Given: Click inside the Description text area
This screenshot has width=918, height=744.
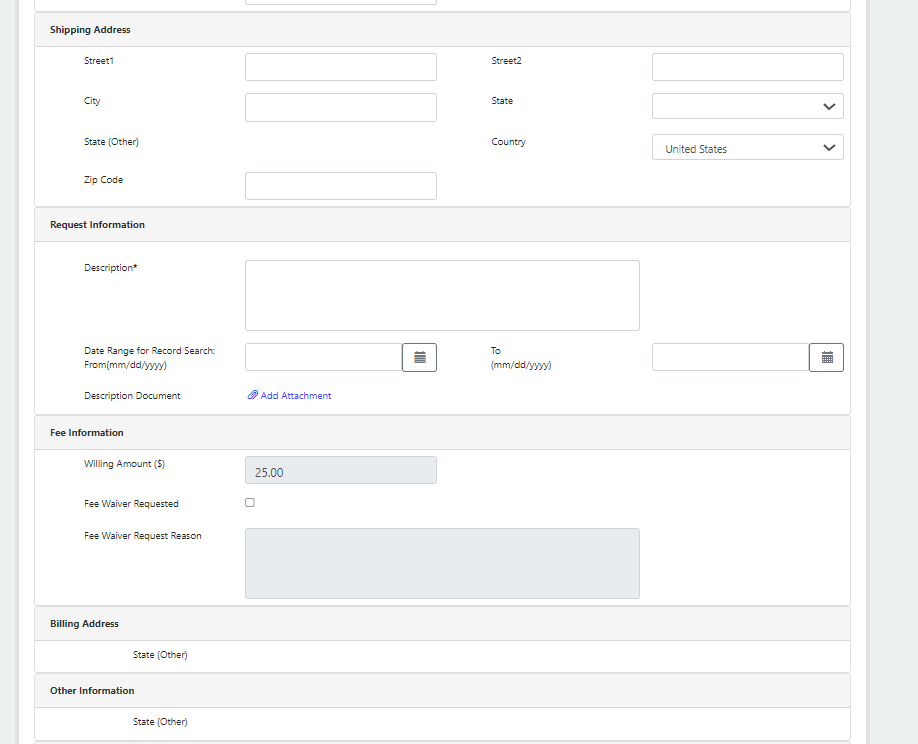Looking at the screenshot, I should pyautogui.click(x=441, y=295).
